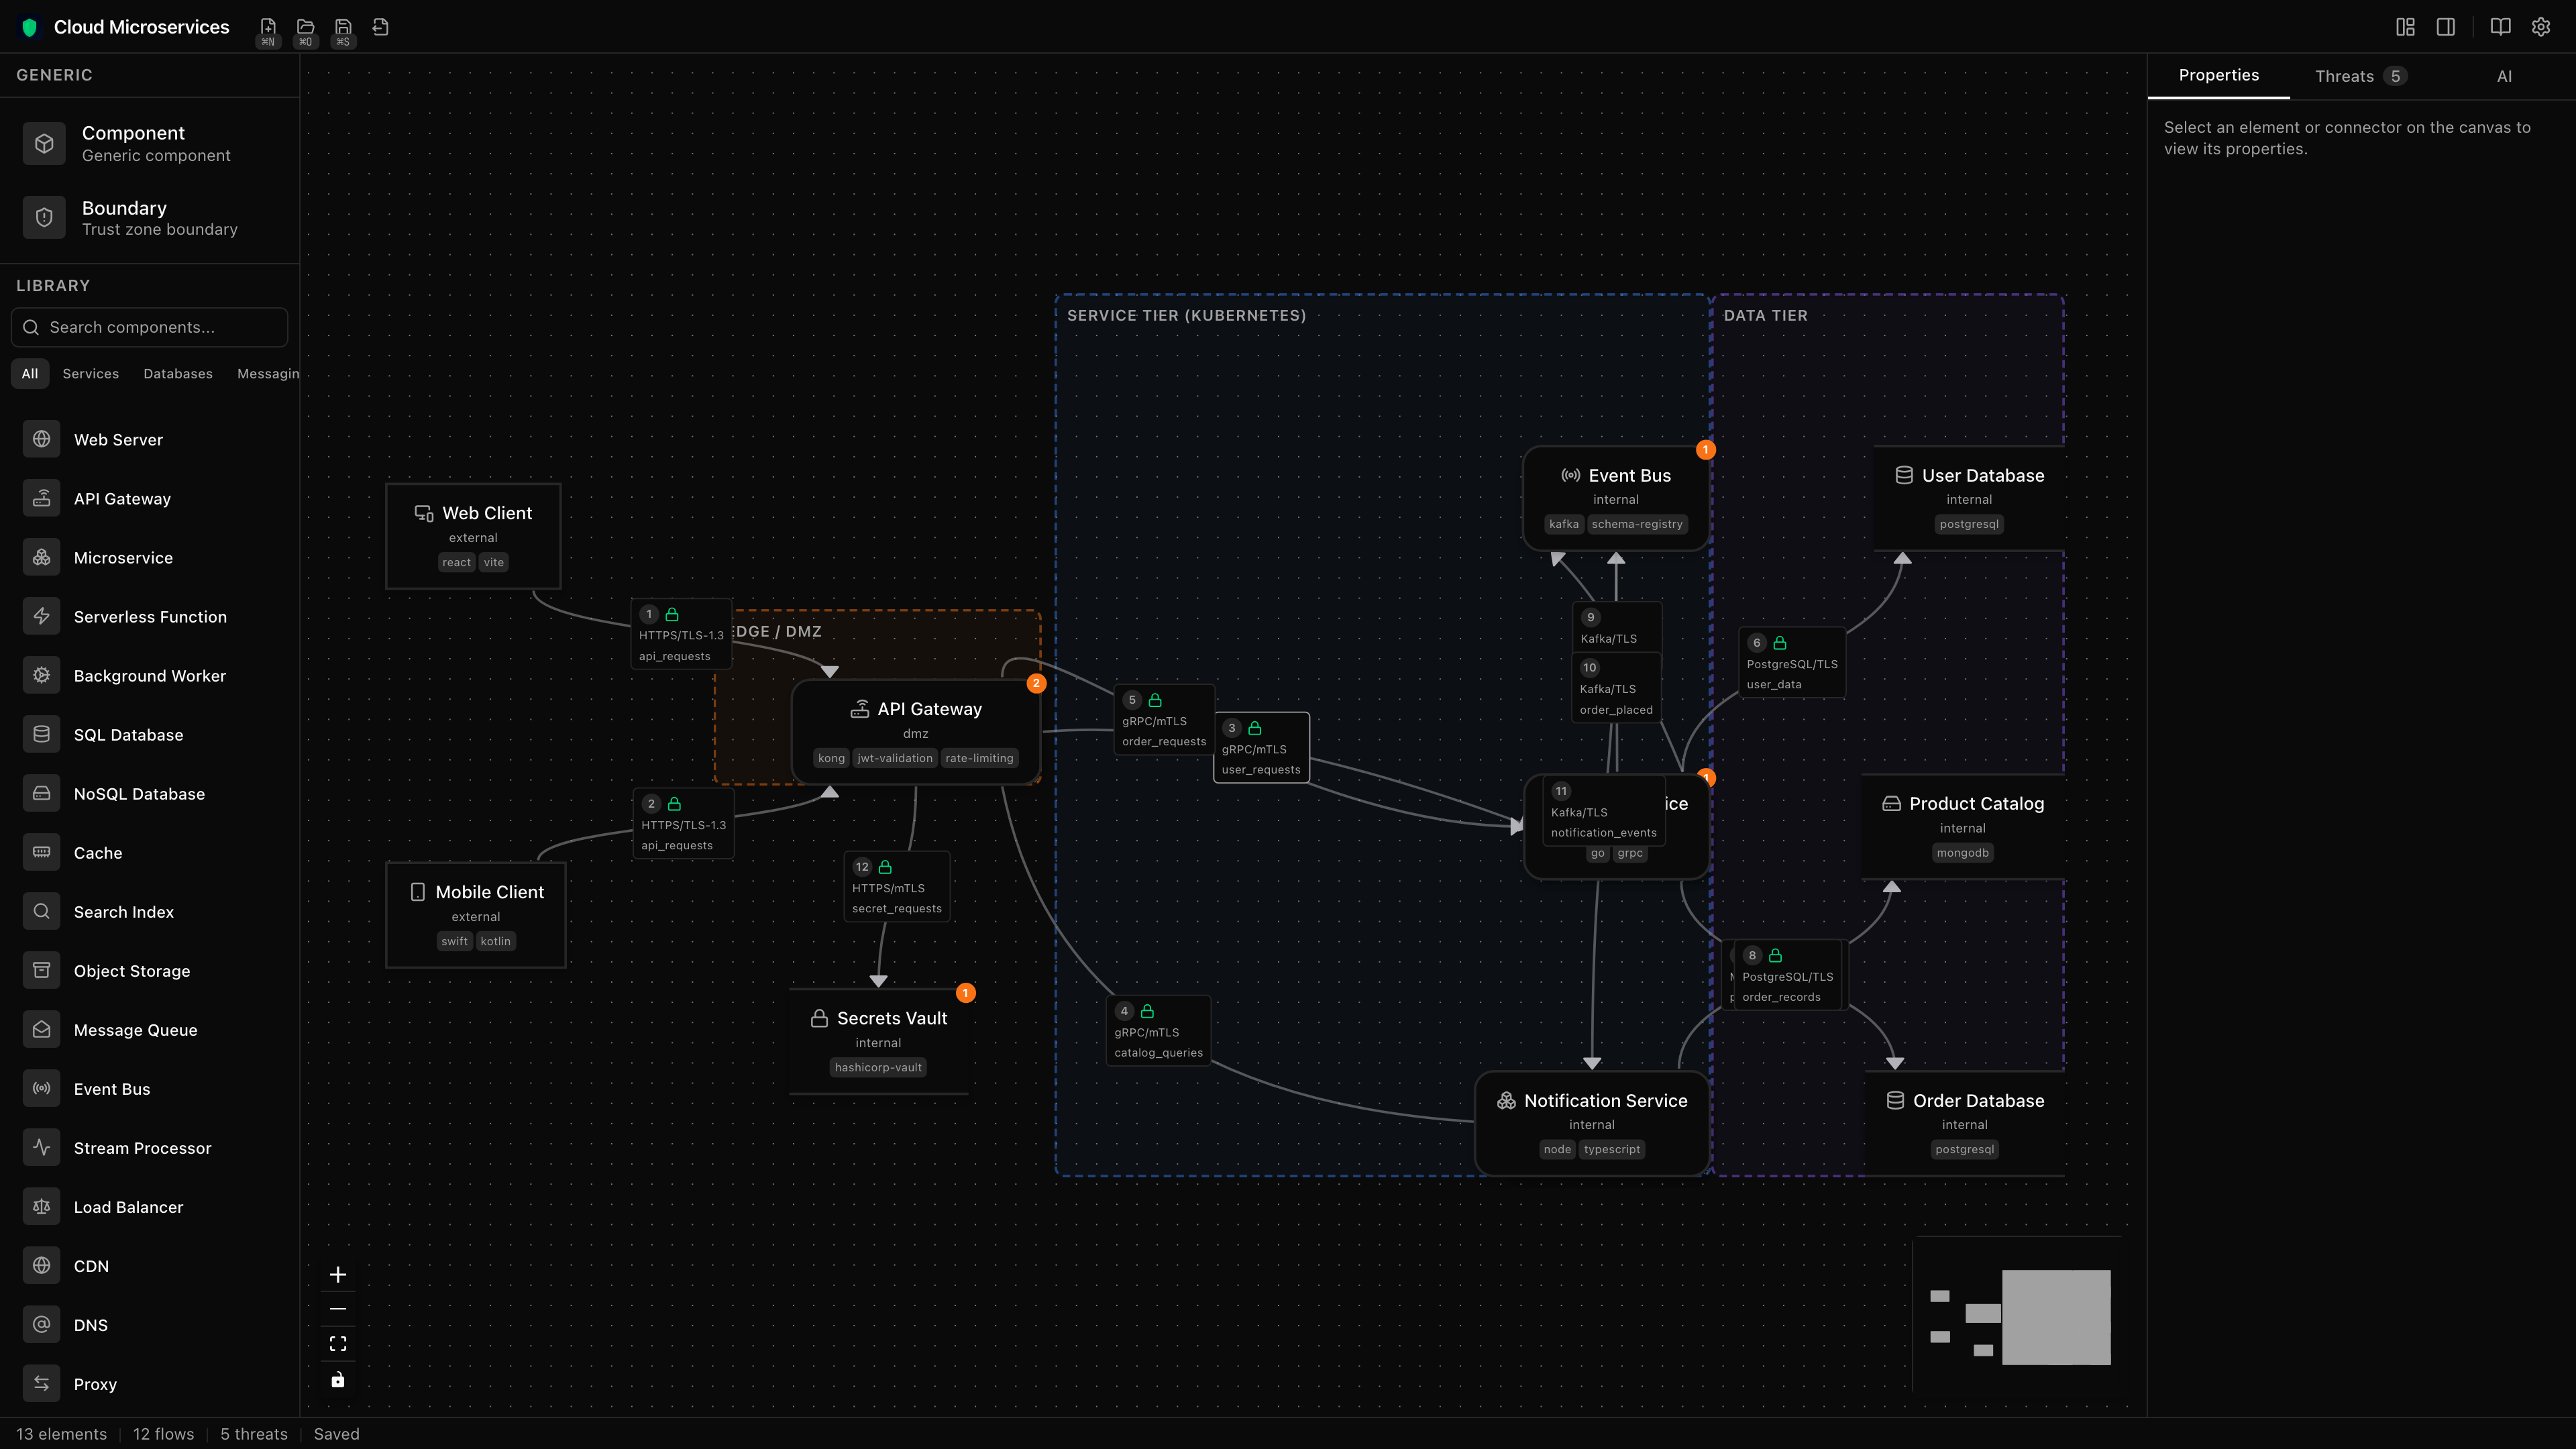Create a new diagram with the new file icon
The width and height of the screenshot is (2576, 1449).
click(268, 27)
